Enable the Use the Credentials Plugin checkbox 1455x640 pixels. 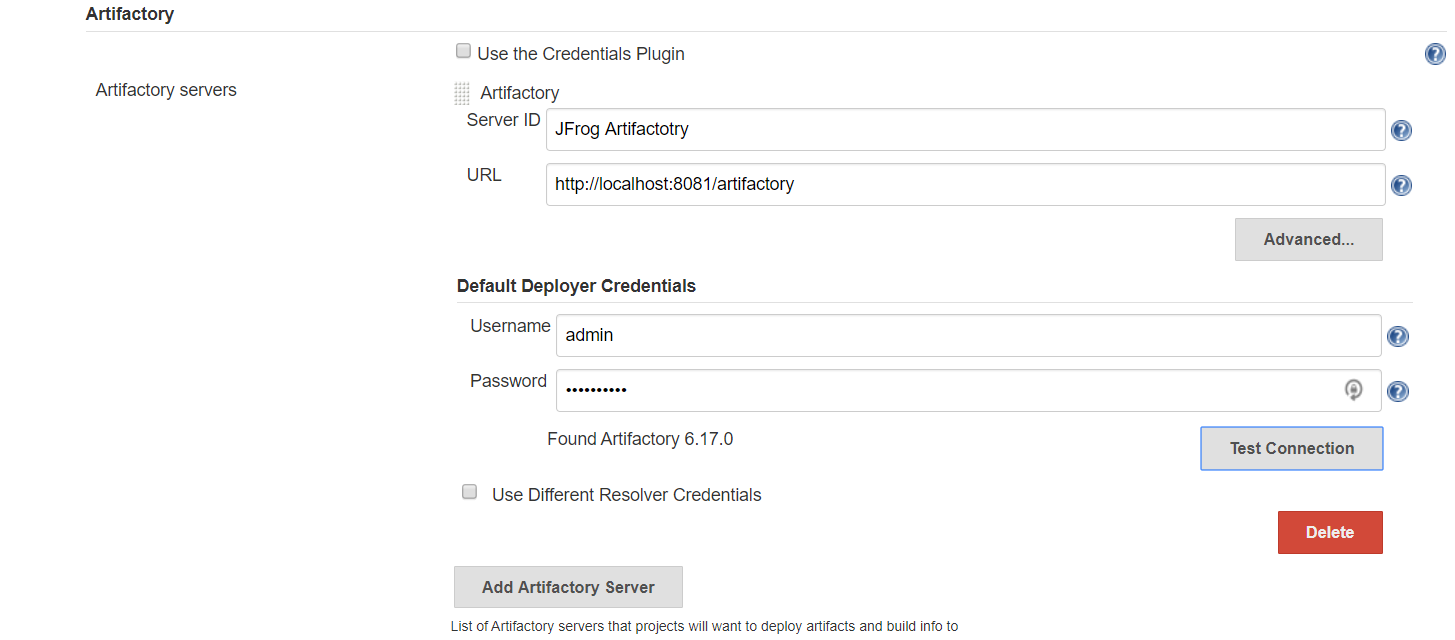coord(463,51)
